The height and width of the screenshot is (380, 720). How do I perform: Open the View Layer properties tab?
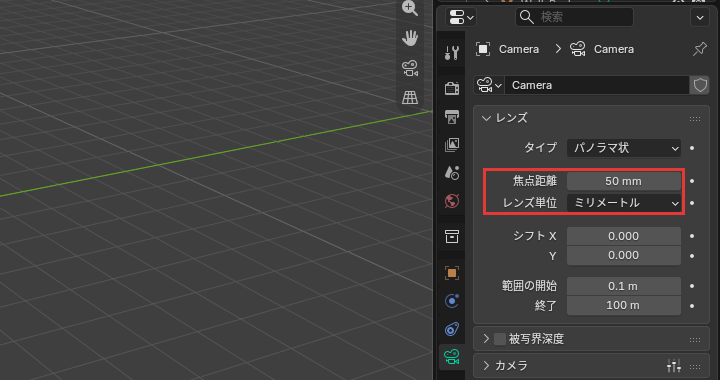tap(452, 145)
